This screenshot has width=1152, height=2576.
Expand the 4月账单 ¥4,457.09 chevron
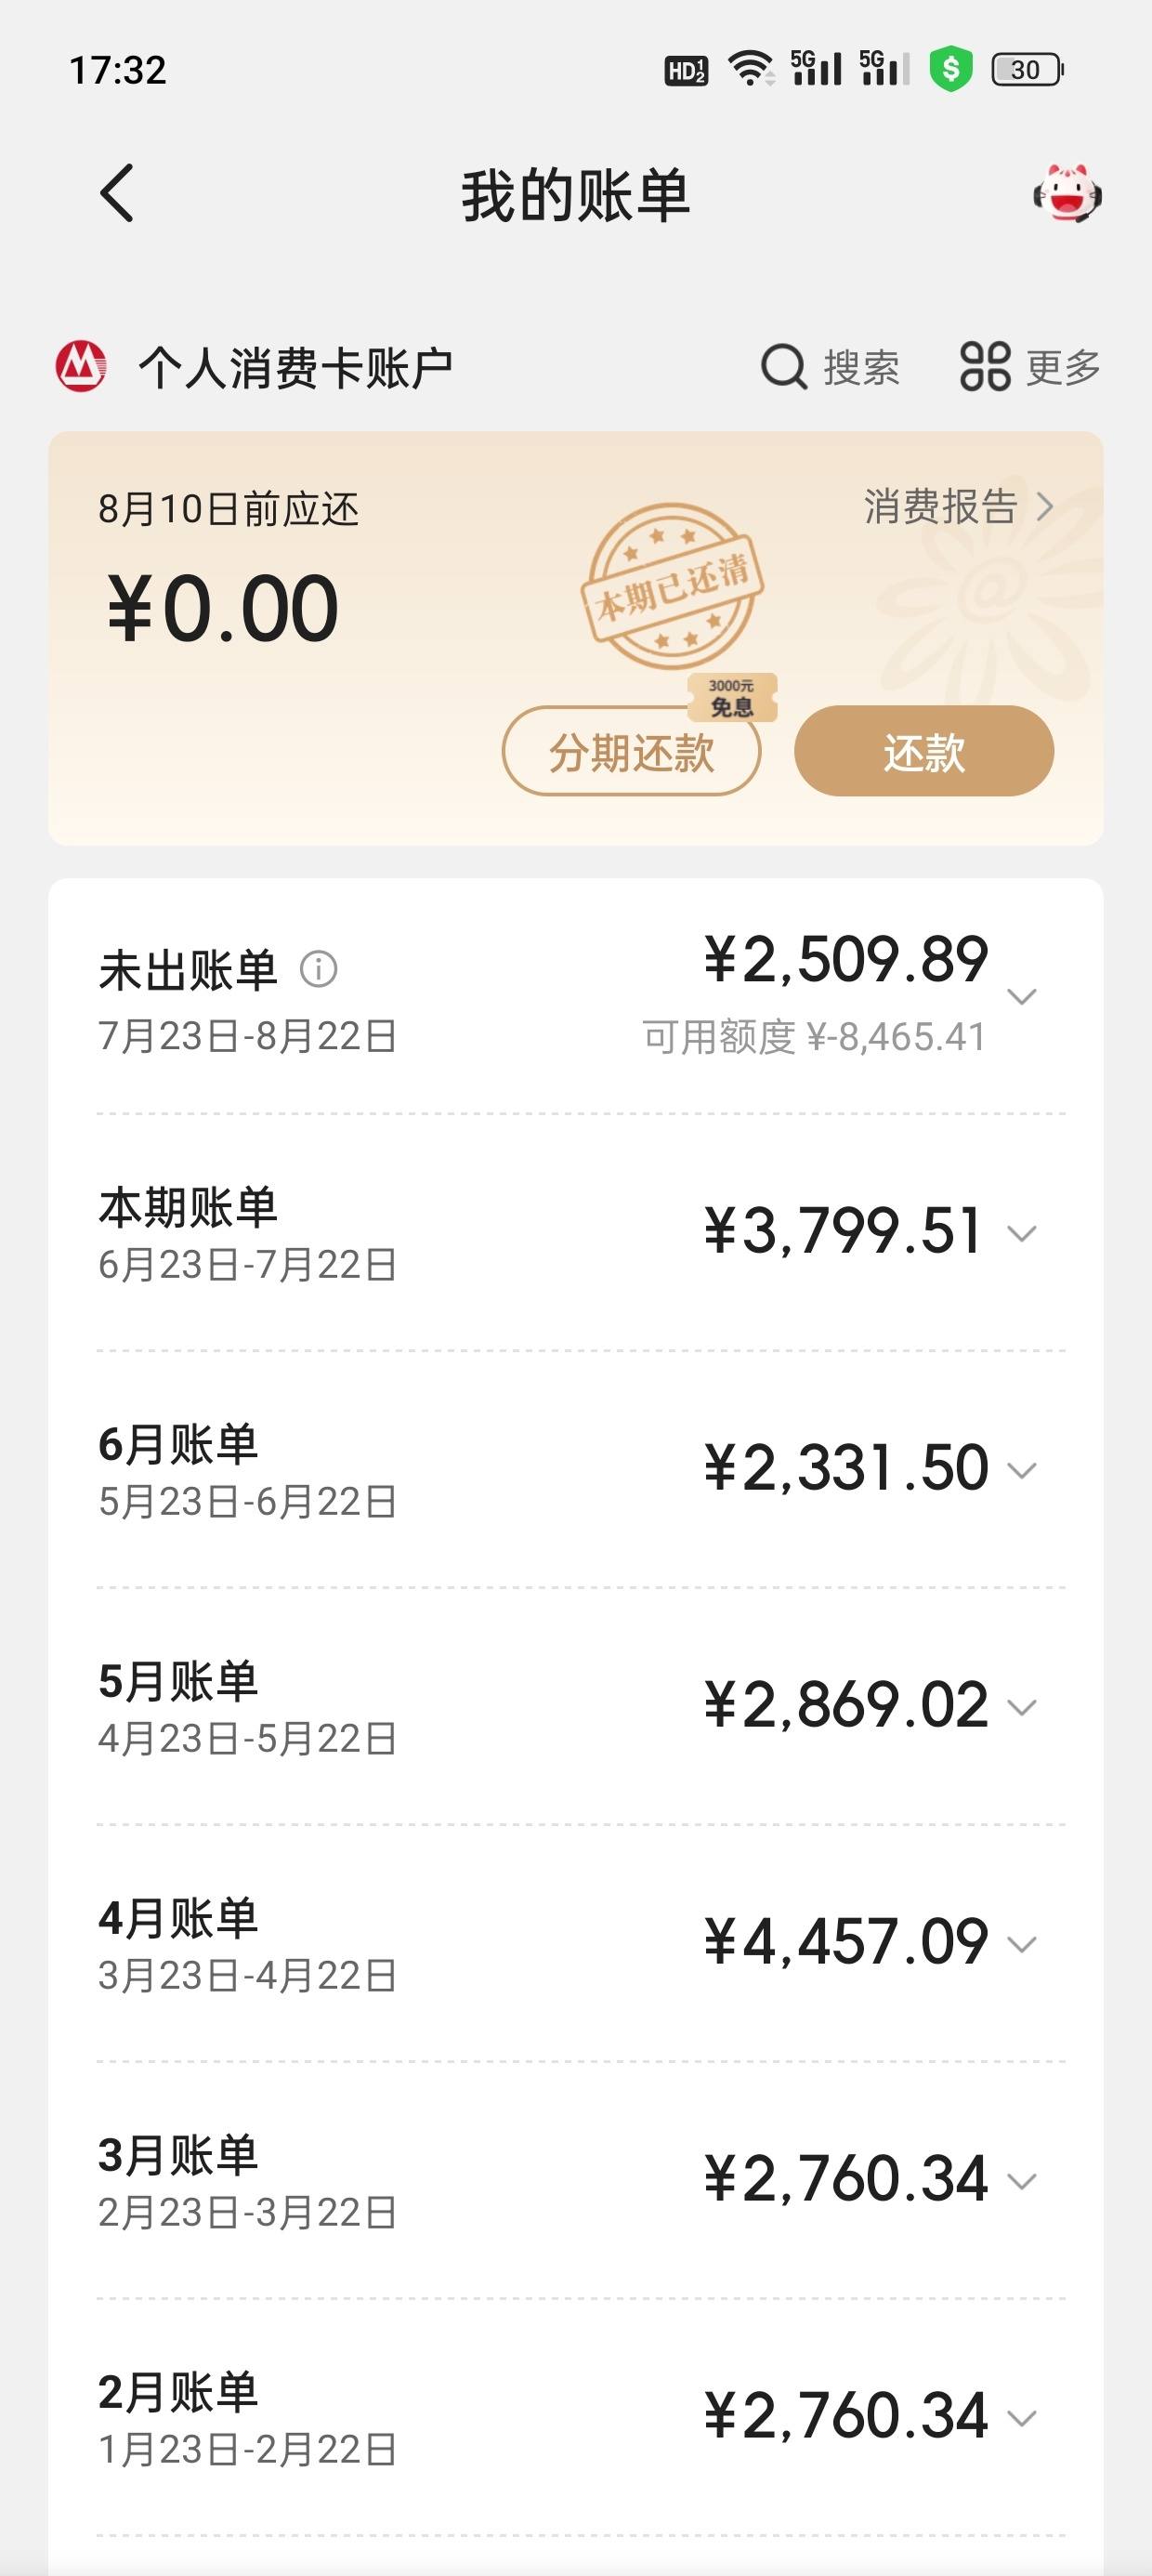(x=1021, y=1944)
